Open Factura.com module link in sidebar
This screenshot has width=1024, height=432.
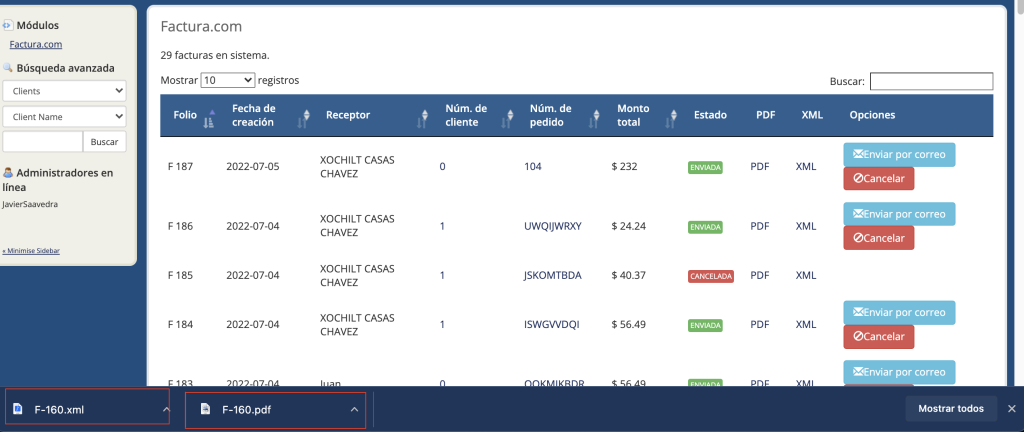click(36, 44)
